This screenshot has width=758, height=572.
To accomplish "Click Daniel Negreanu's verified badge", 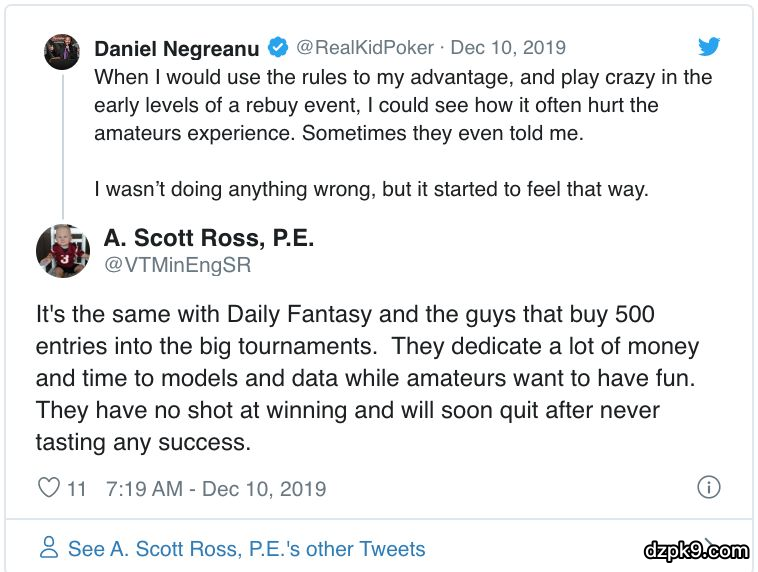I will tap(279, 48).
